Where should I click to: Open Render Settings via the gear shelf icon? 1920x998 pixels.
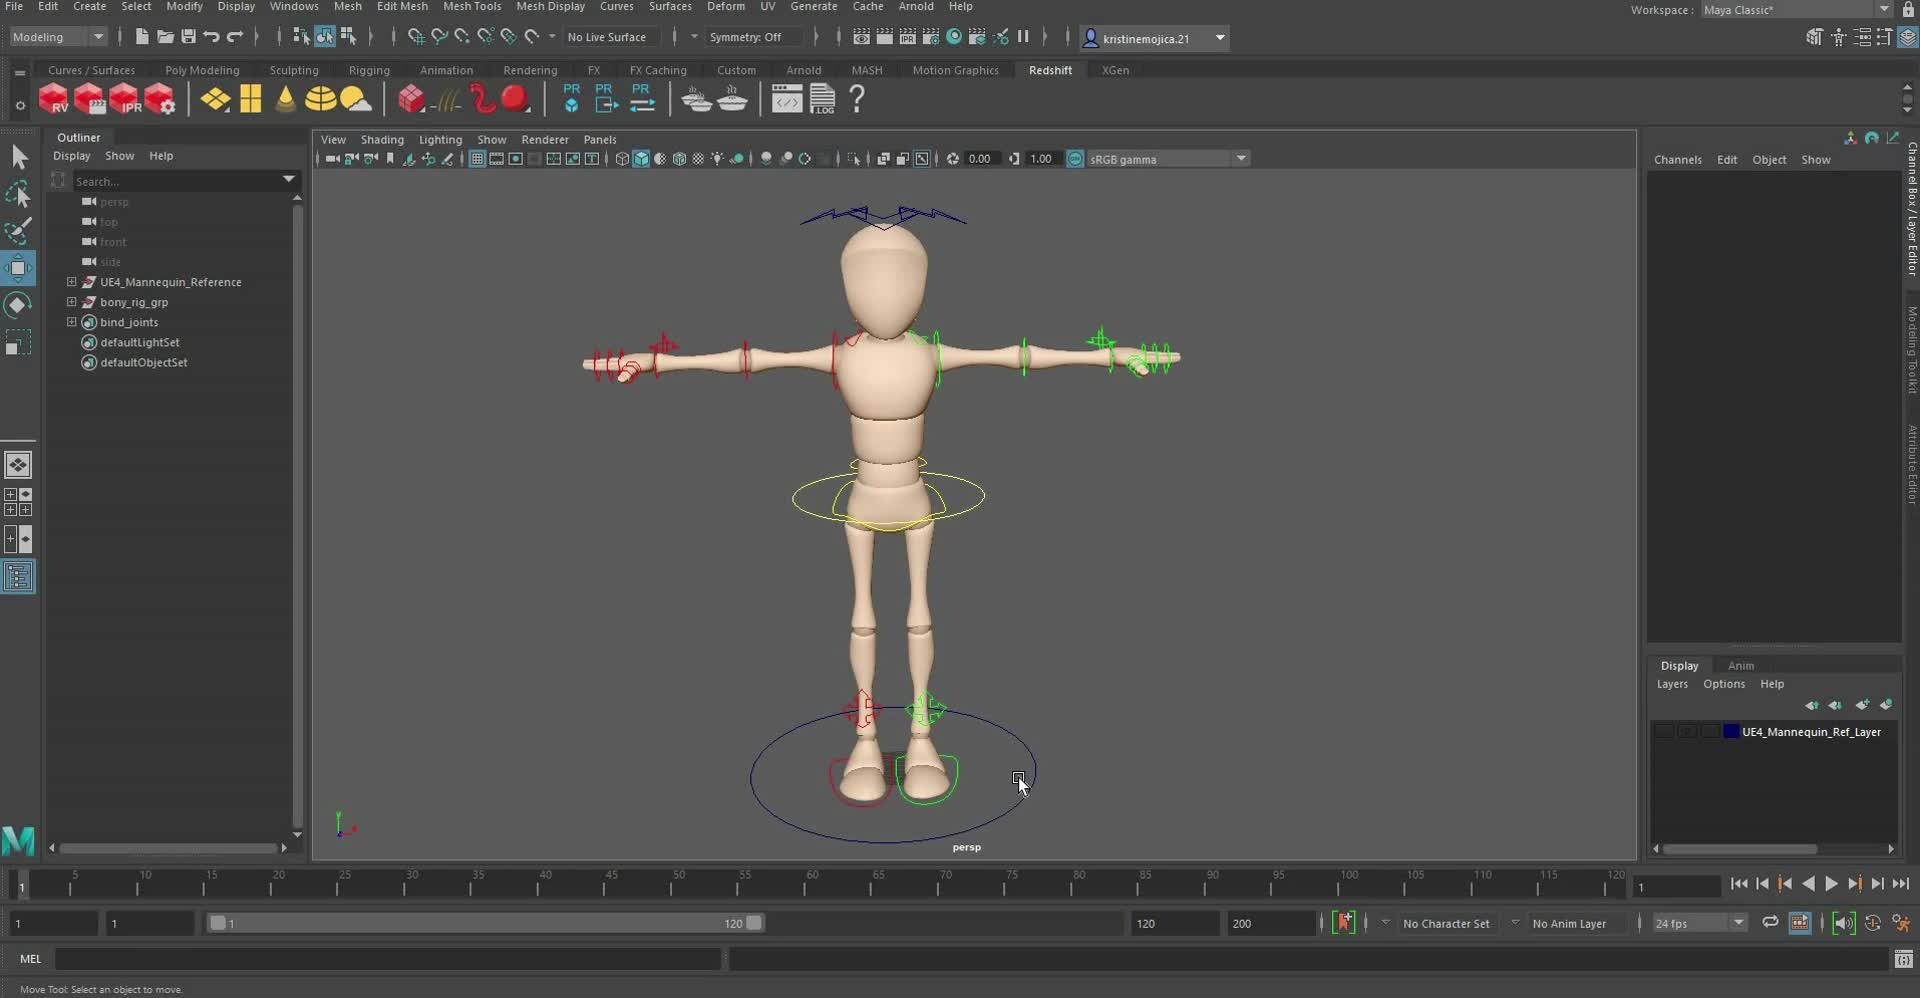coord(160,98)
